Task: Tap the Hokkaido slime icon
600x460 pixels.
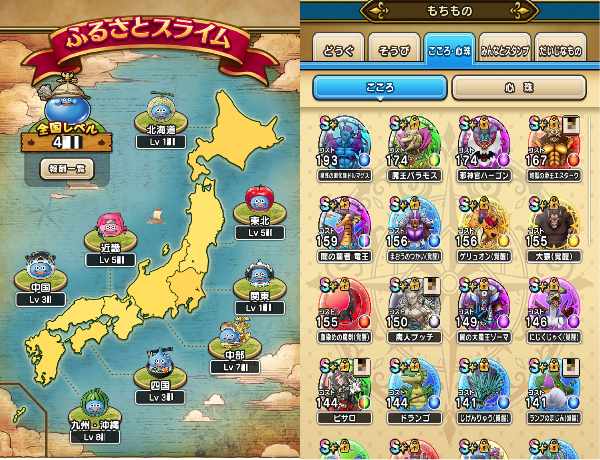Action: click(x=161, y=108)
